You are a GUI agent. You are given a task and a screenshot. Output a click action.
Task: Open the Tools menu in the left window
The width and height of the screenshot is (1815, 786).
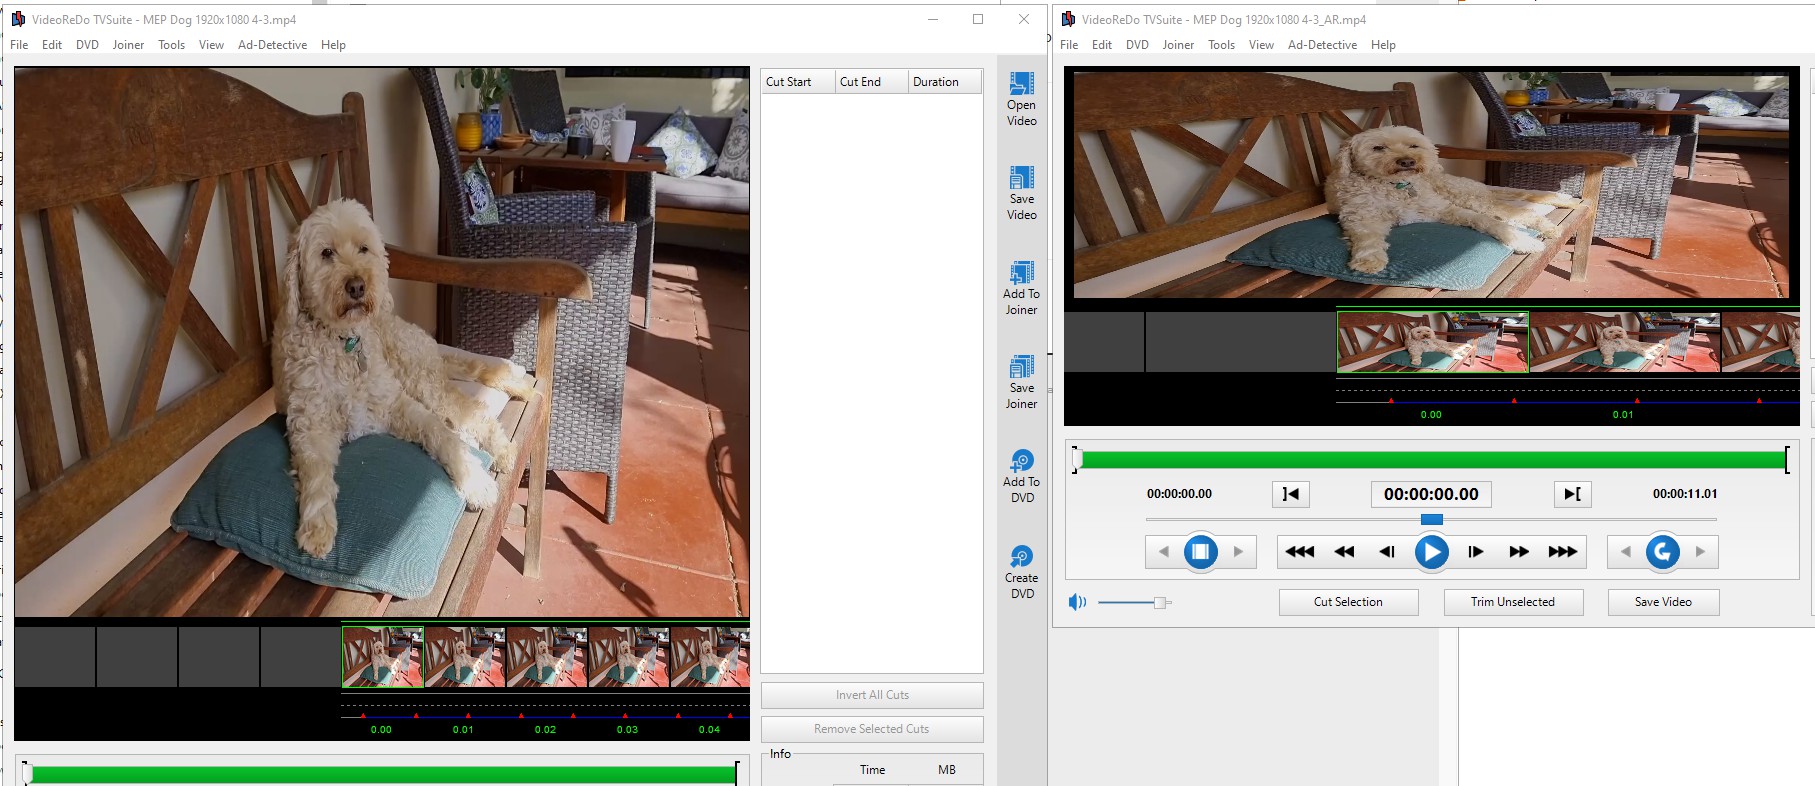pos(171,45)
